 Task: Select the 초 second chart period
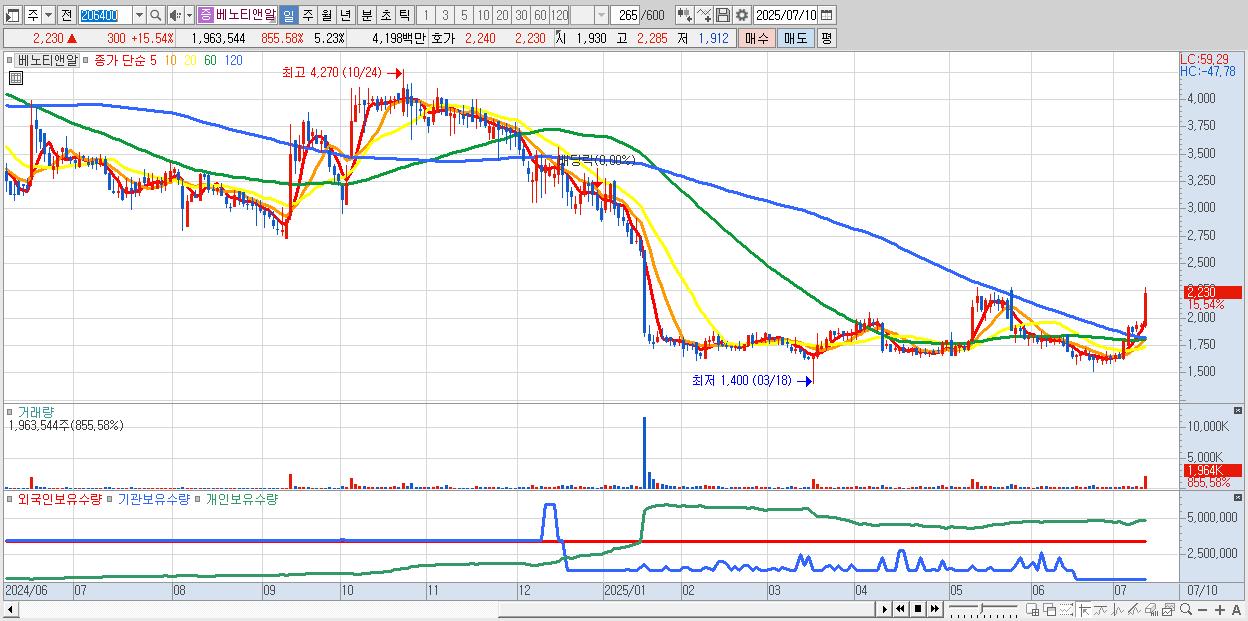[x=385, y=15]
